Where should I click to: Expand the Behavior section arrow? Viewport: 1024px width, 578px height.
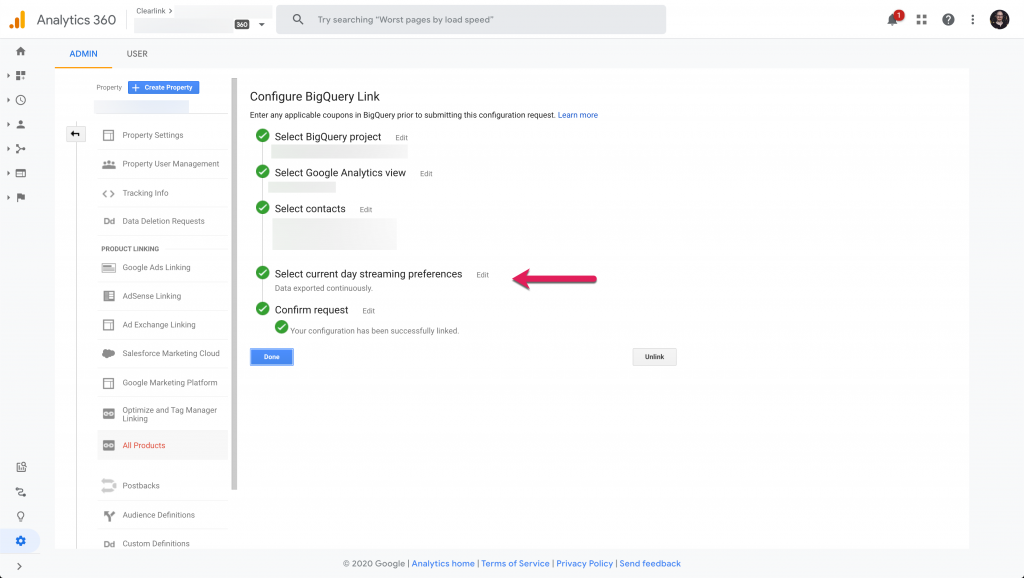coord(8,173)
